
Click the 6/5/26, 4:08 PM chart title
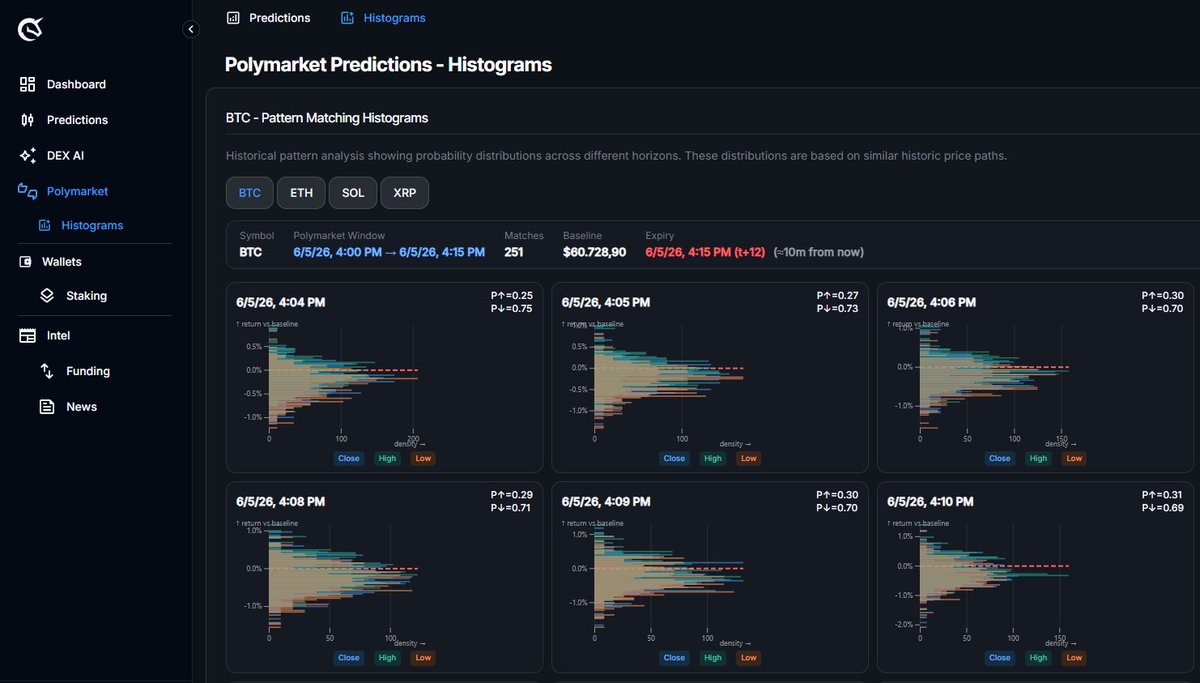(280, 502)
